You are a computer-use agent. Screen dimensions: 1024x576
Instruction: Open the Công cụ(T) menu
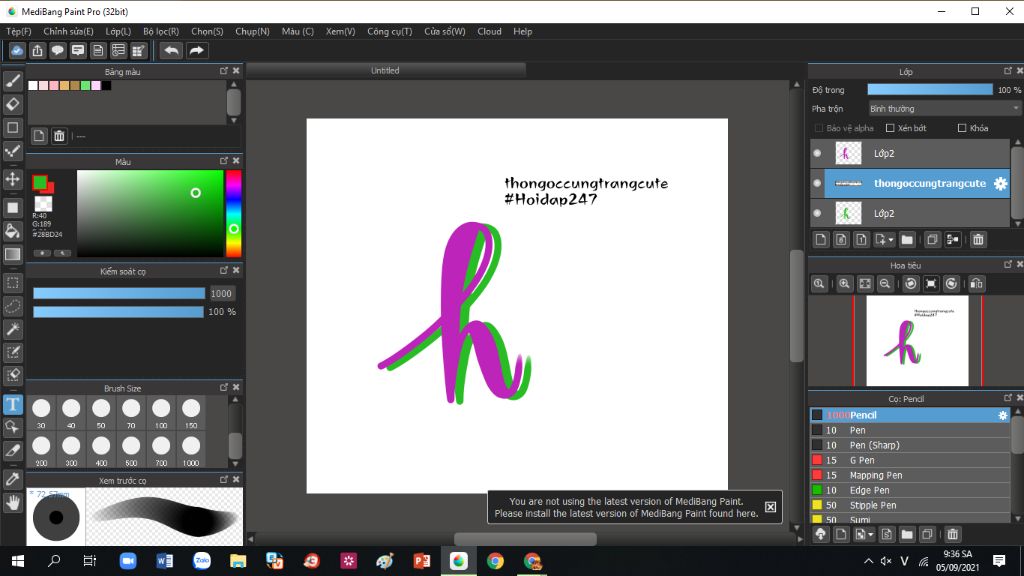[389, 31]
